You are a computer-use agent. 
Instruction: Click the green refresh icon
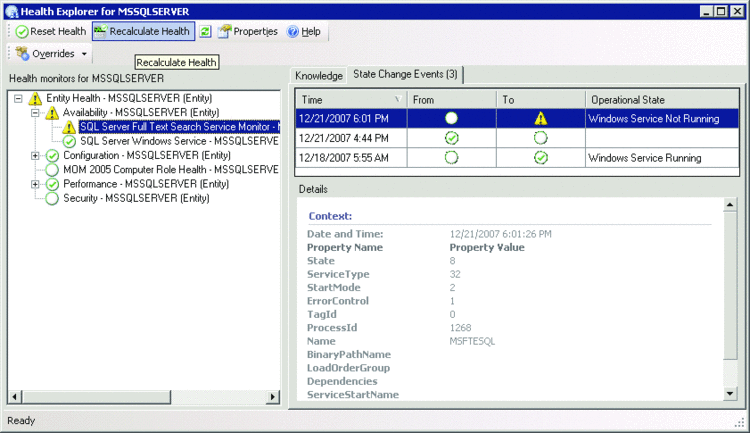click(206, 32)
